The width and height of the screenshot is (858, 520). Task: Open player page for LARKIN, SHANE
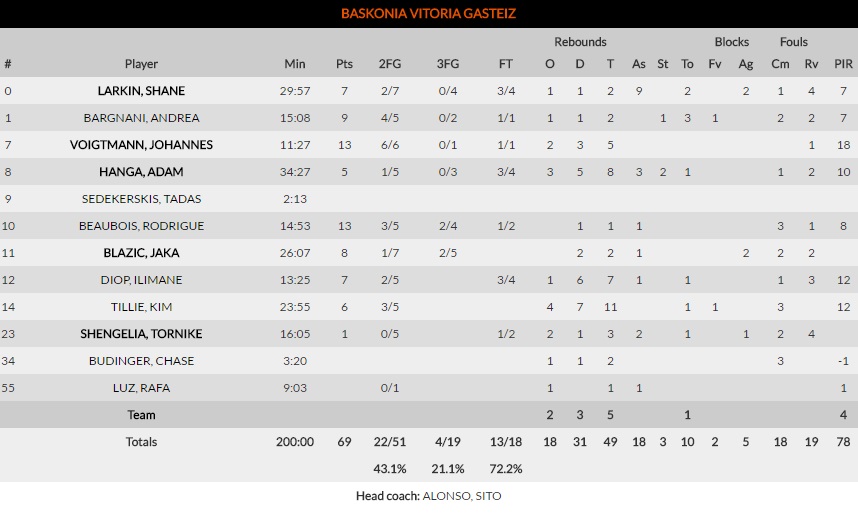[141, 91]
